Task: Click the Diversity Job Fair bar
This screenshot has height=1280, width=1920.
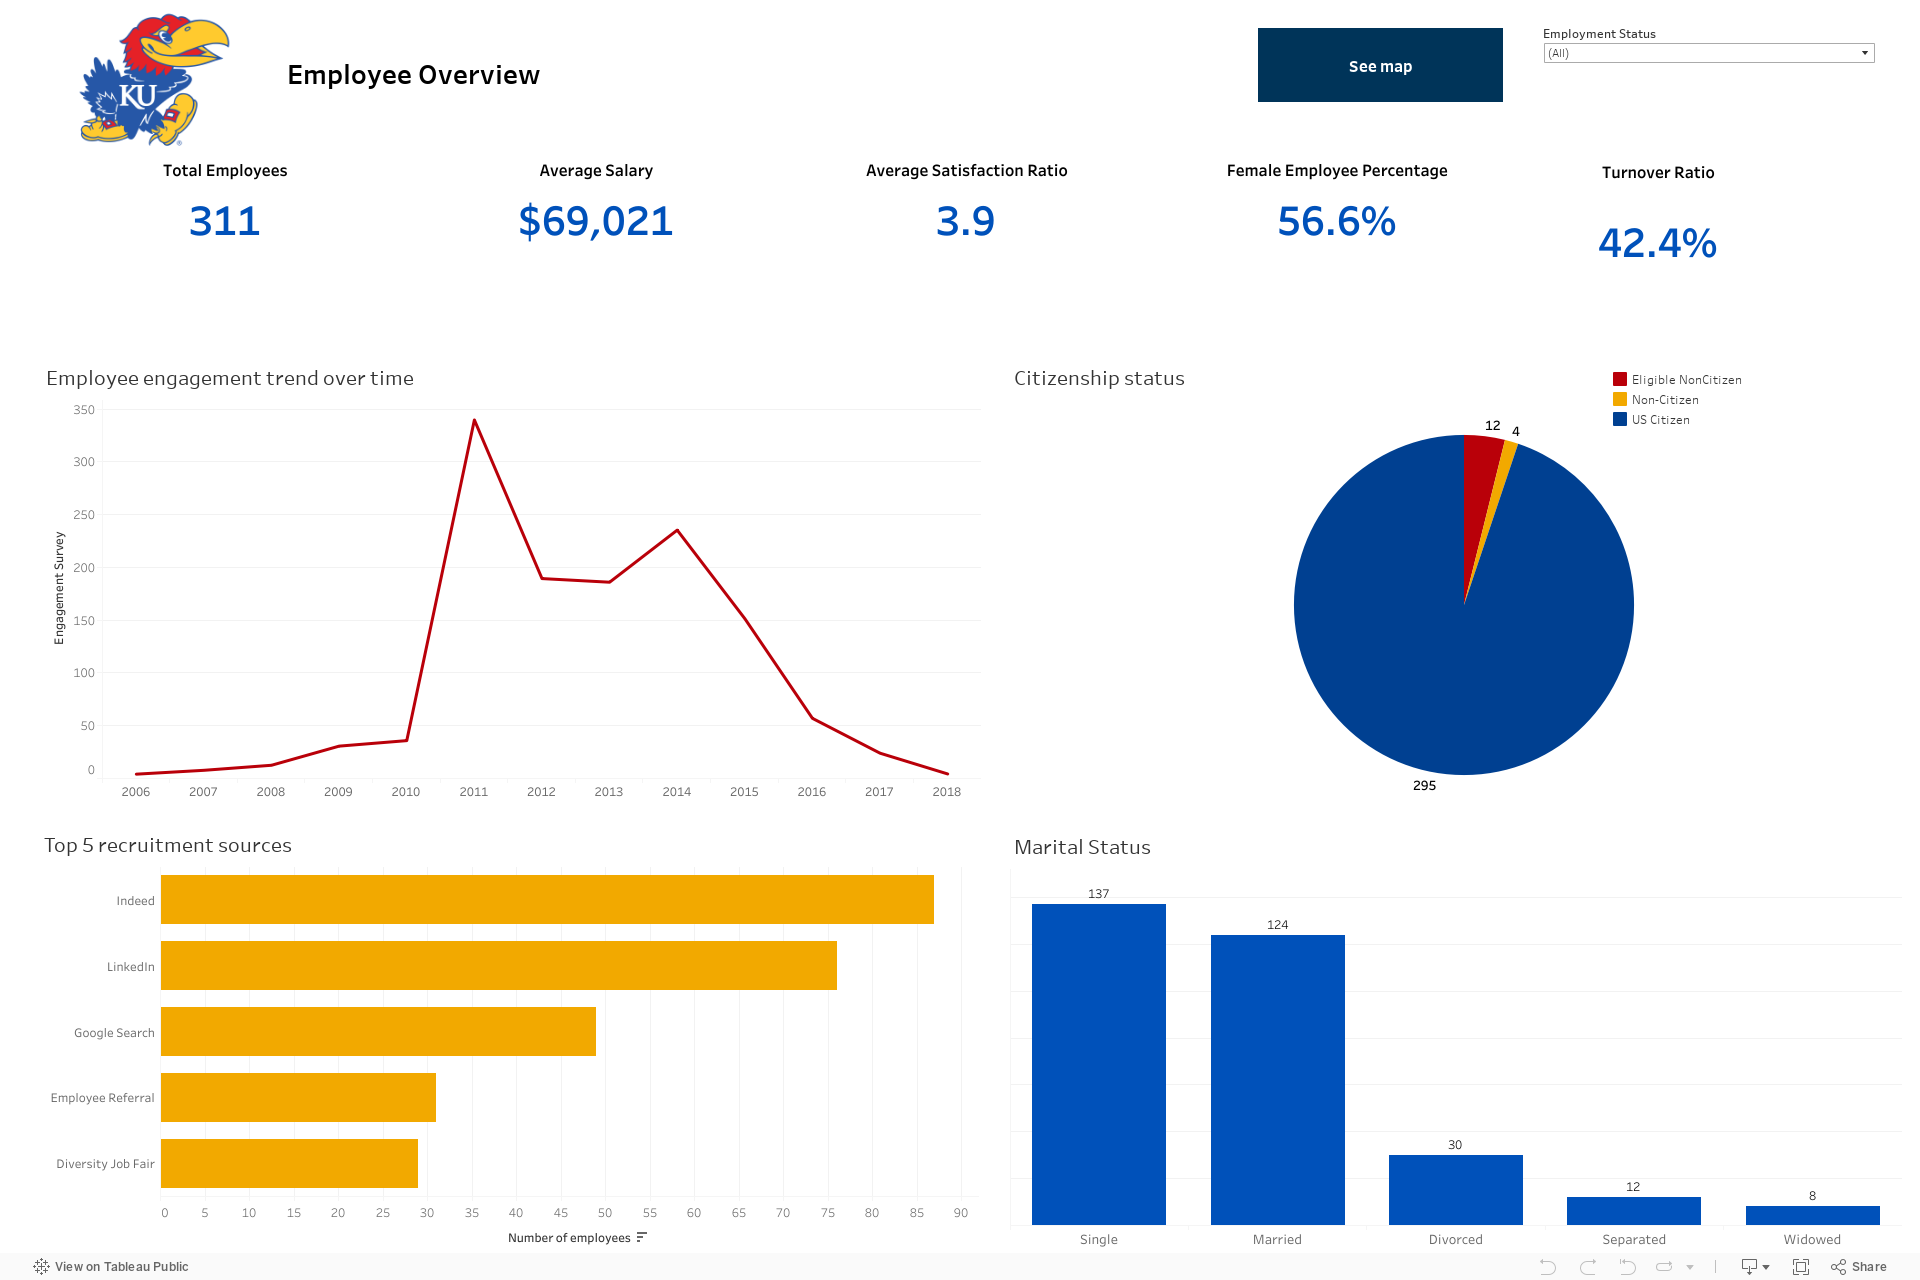Action: [289, 1164]
